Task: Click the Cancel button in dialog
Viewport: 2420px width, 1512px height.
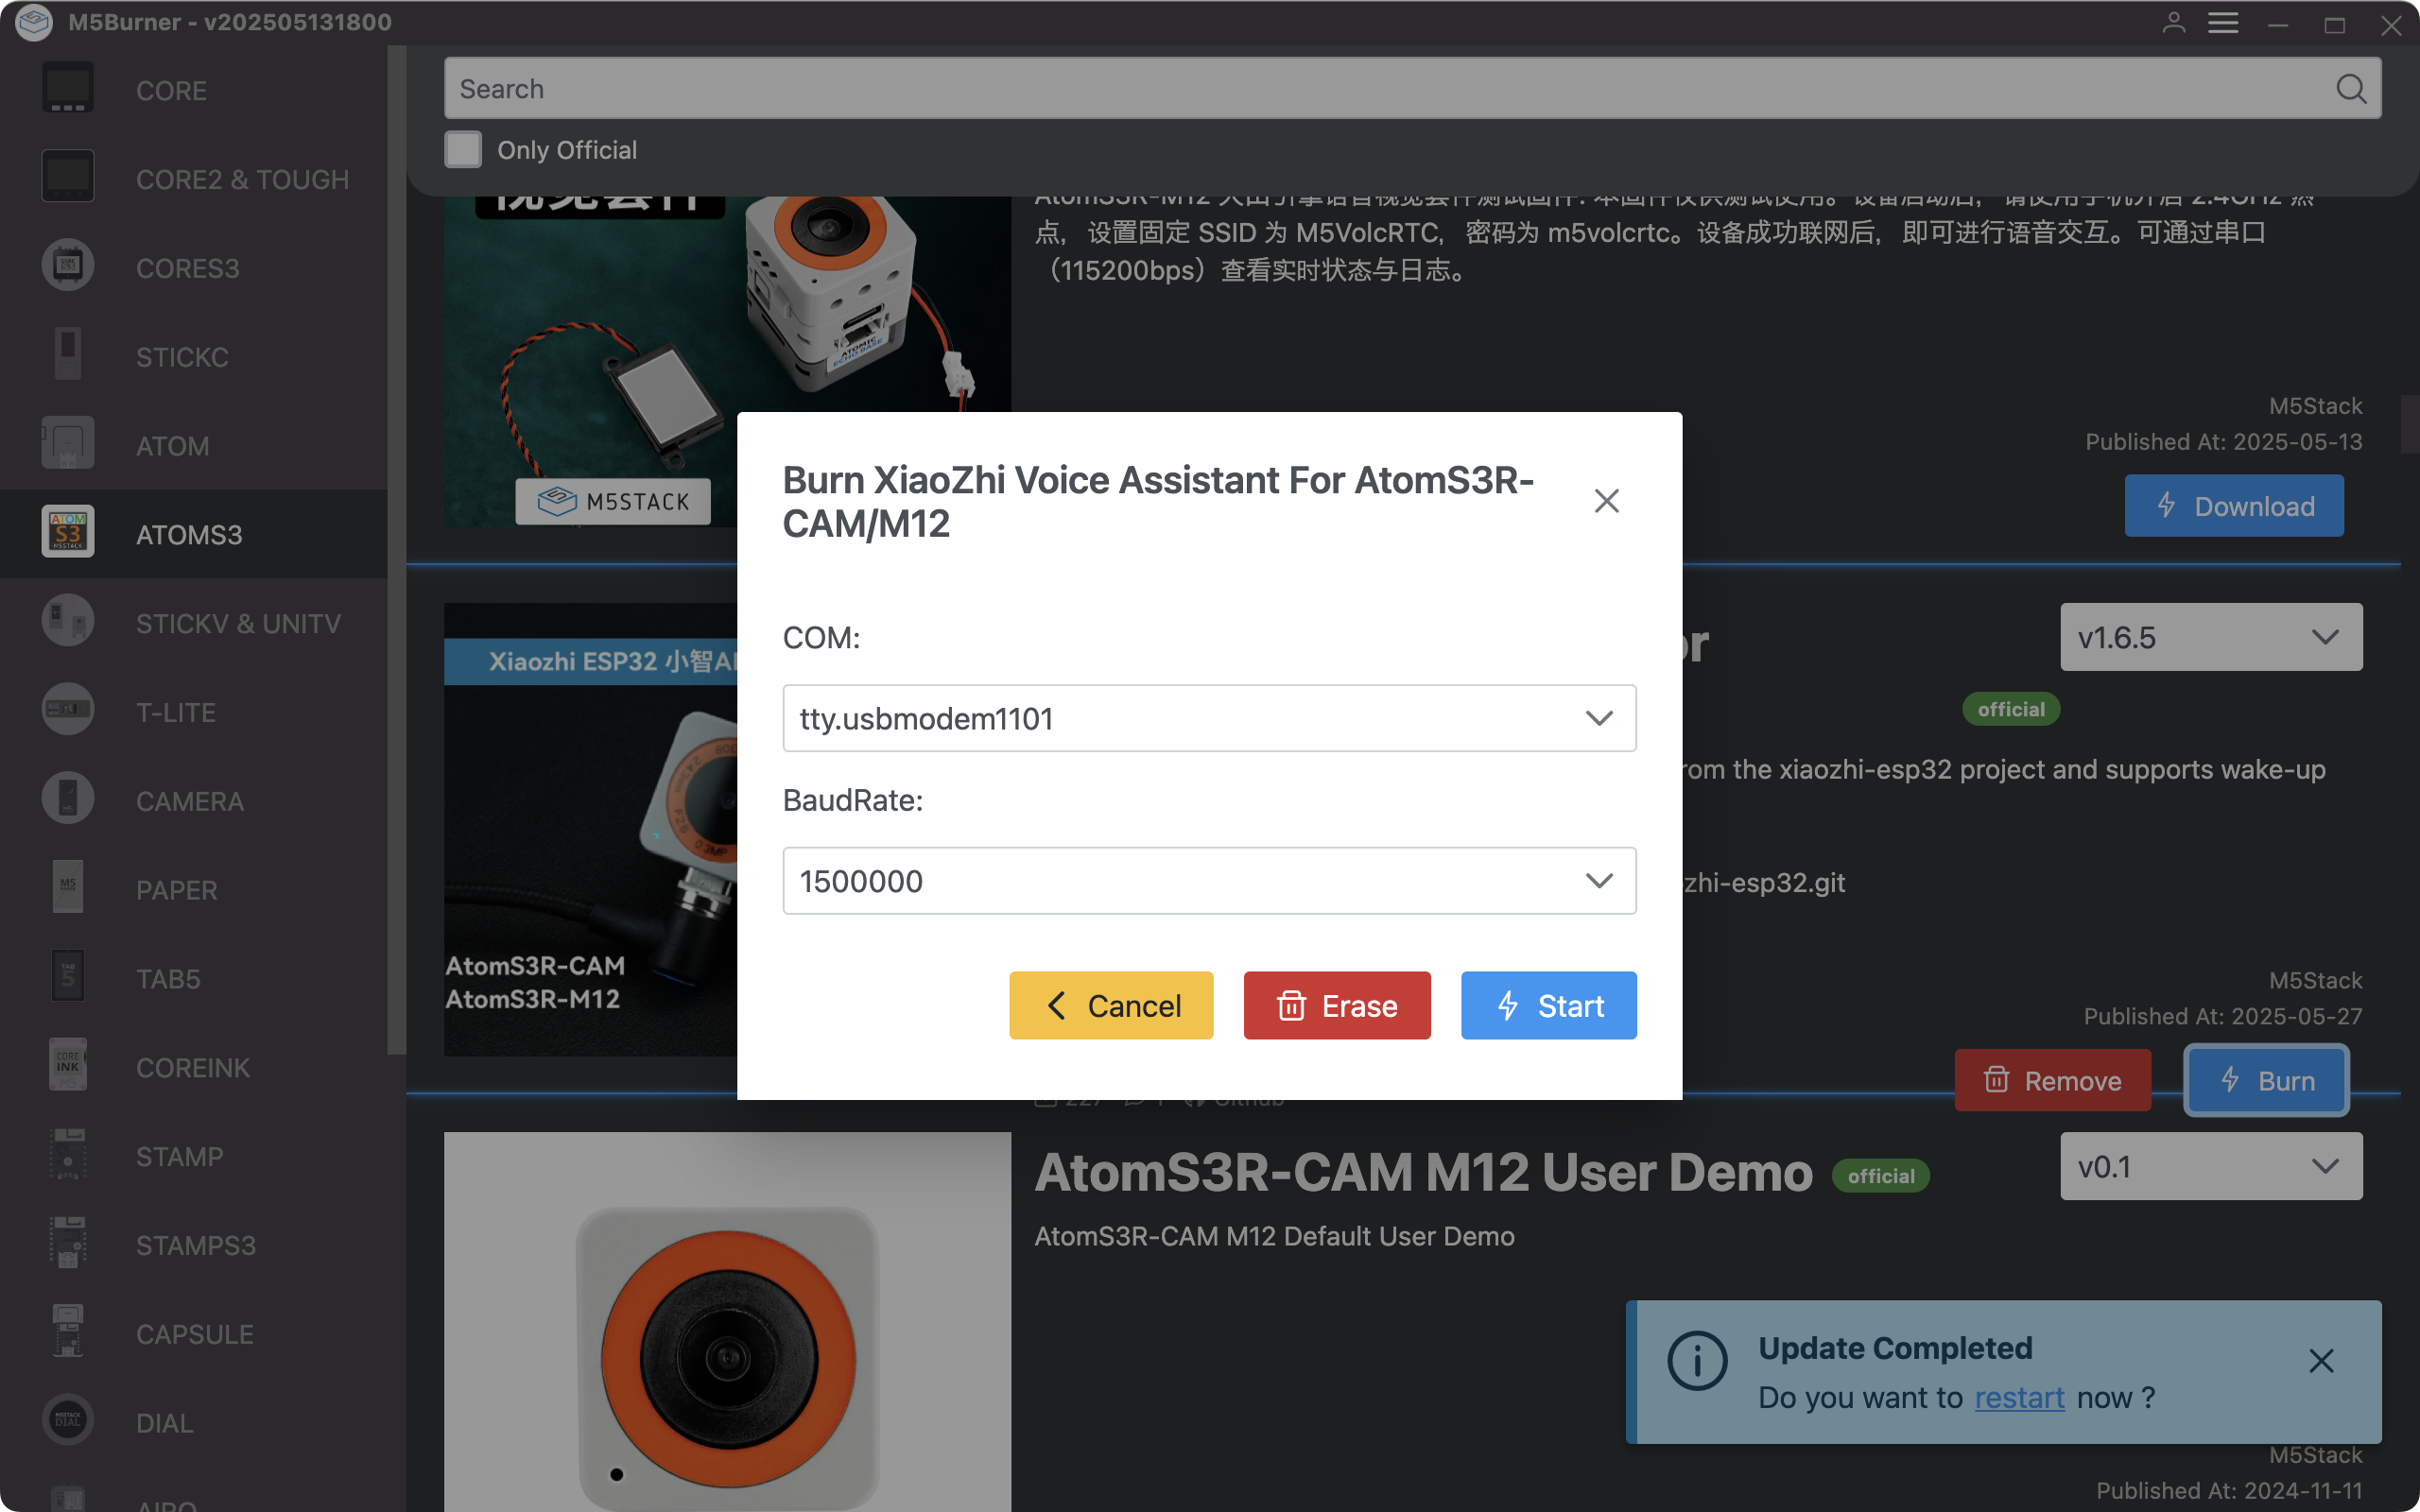Action: pyautogui.click(x=1111, y=1005)
